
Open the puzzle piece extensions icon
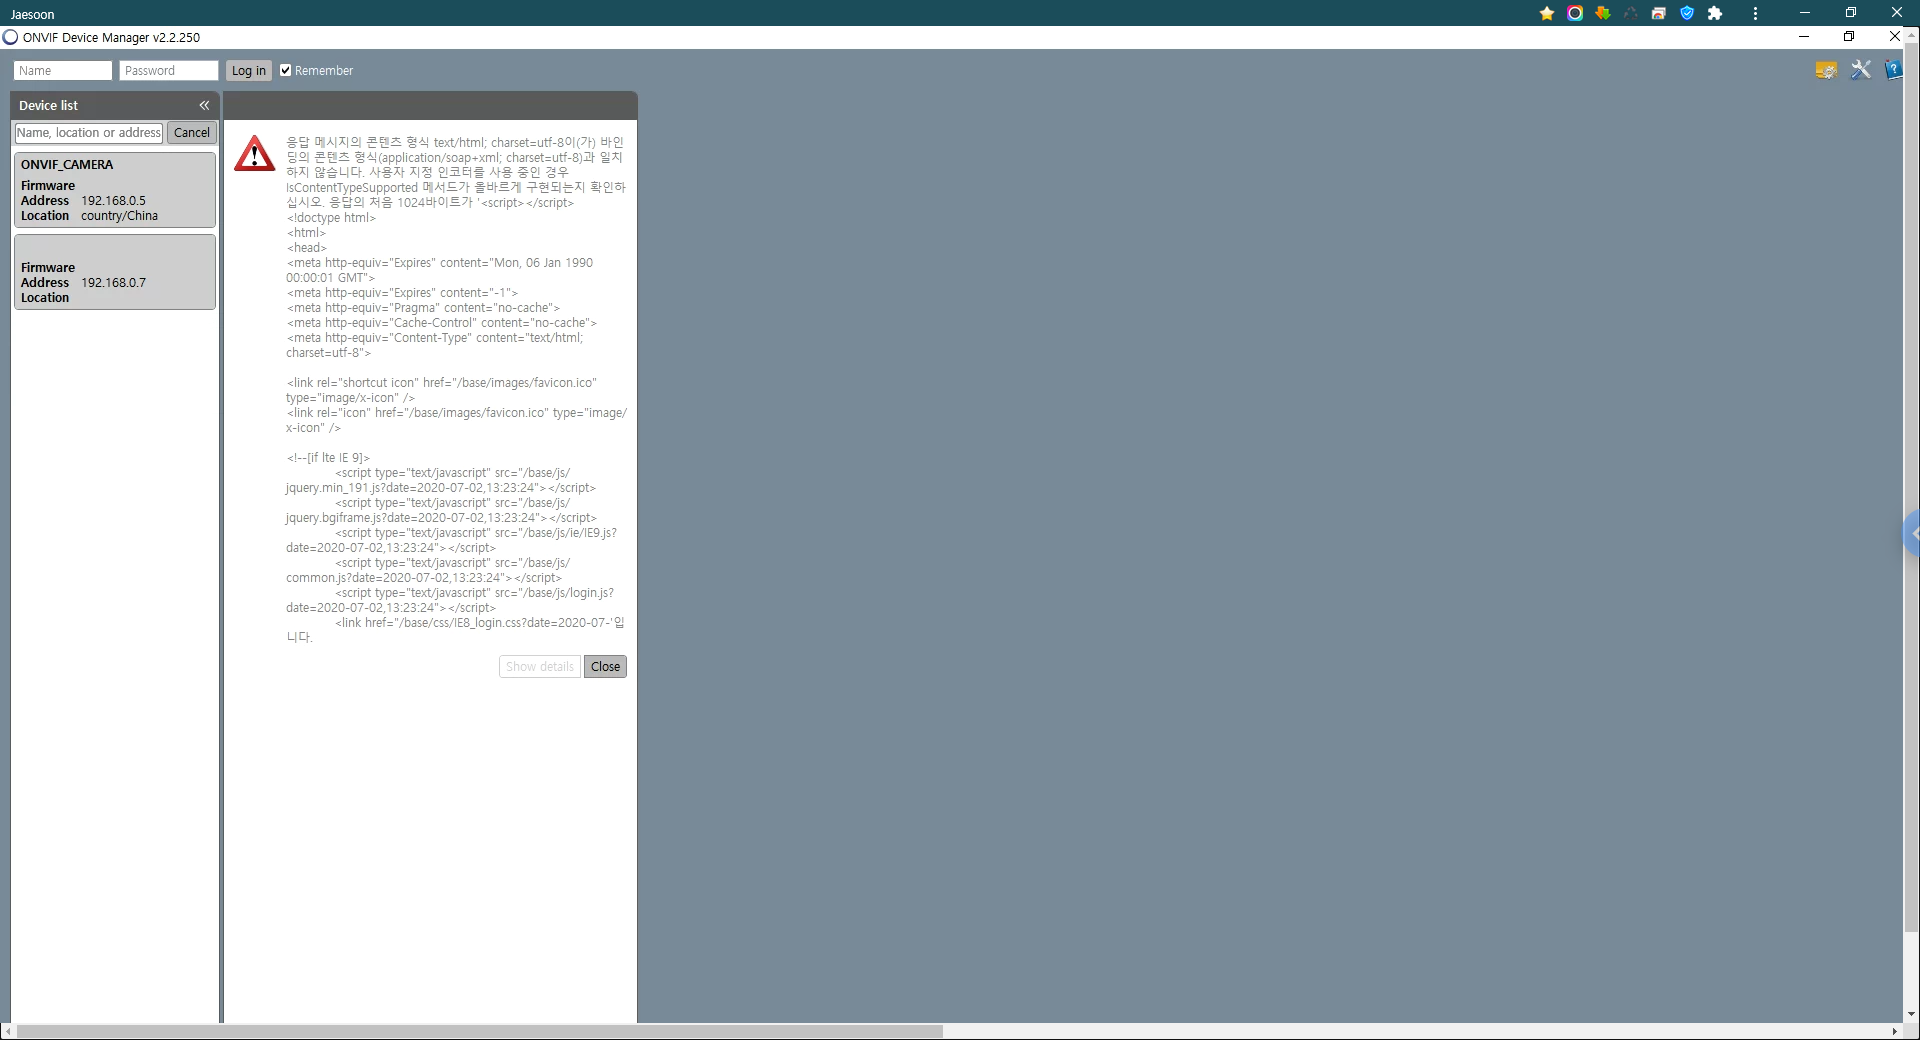pos(1715,13)
